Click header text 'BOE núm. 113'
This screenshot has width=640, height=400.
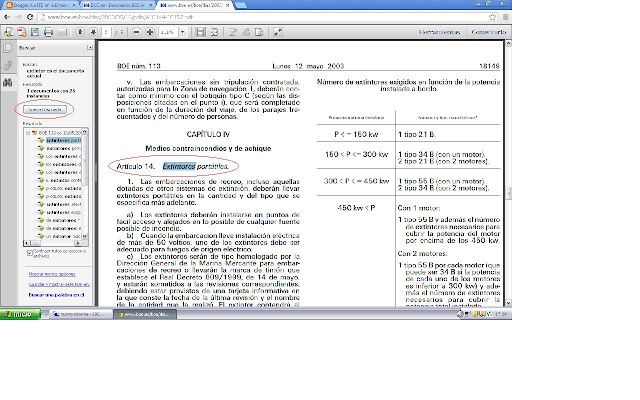[139, 66]
